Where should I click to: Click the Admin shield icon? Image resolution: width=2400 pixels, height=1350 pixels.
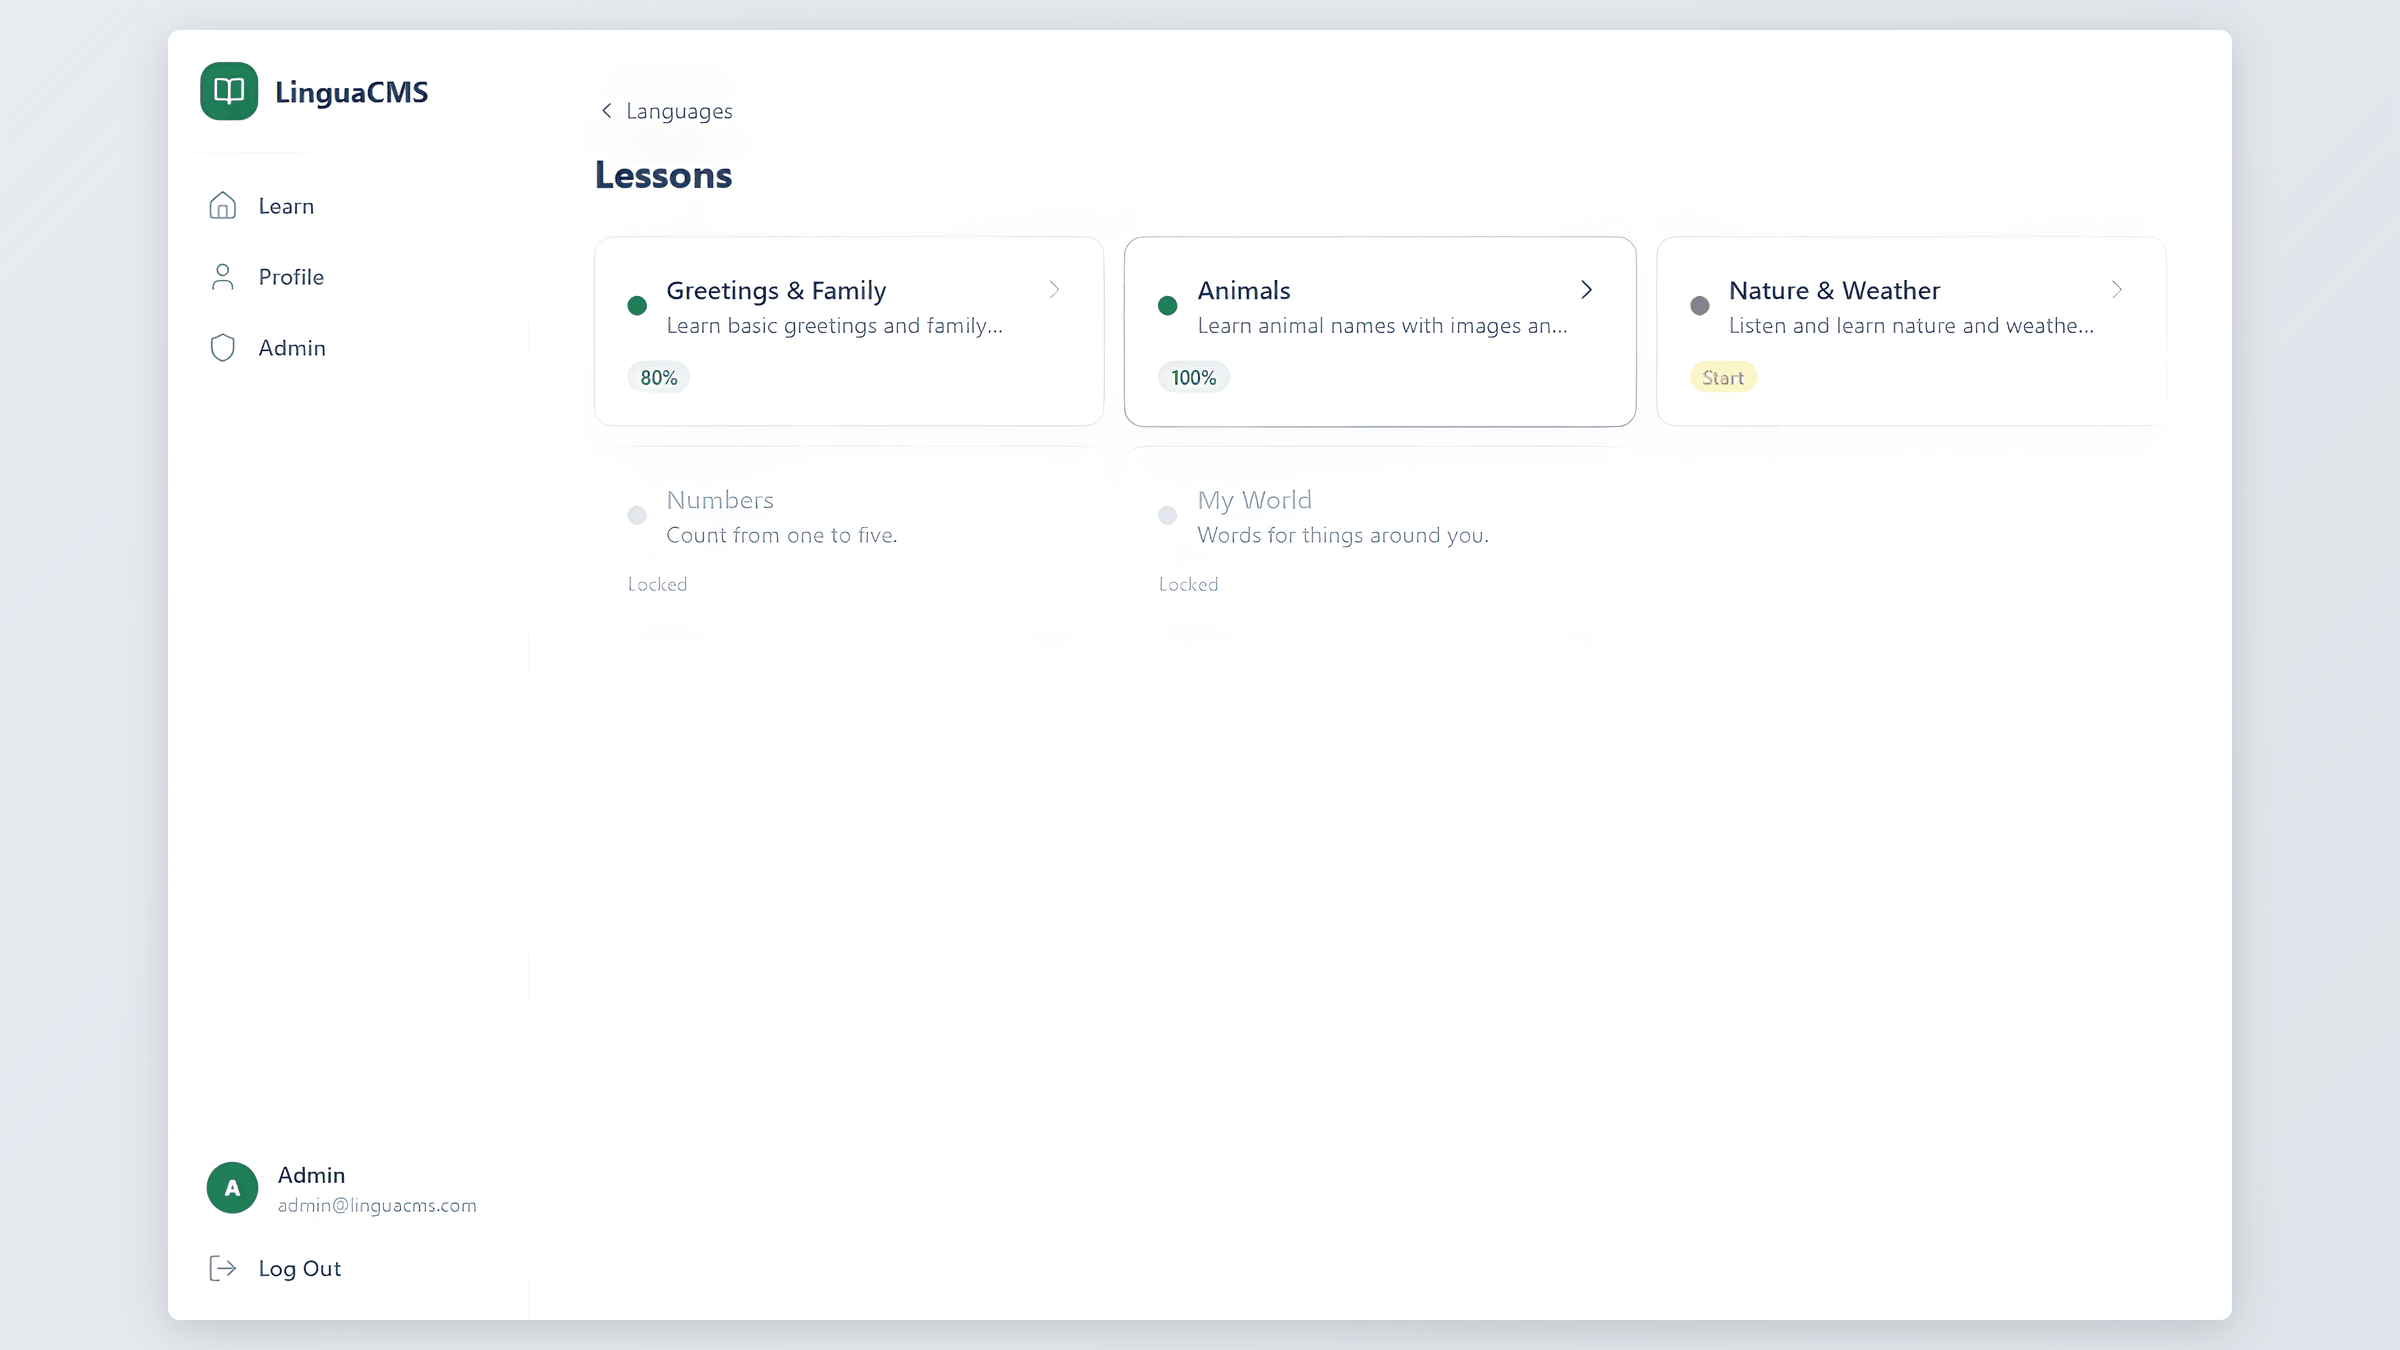222,348
